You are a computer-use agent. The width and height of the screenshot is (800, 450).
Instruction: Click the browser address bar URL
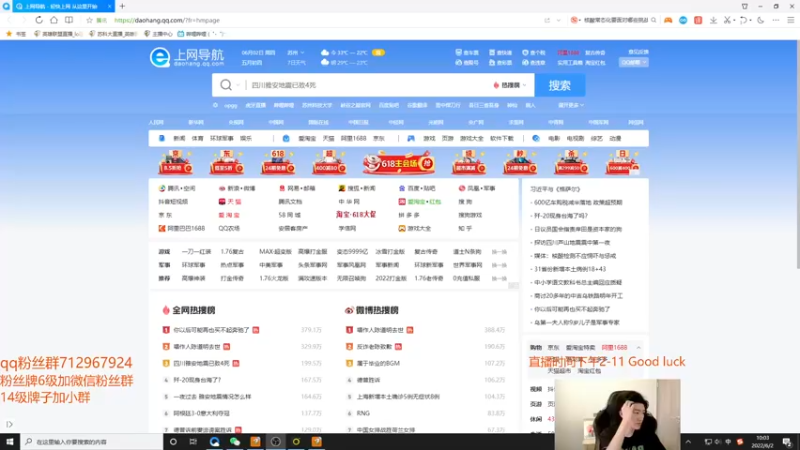click(x=167, y=20)
